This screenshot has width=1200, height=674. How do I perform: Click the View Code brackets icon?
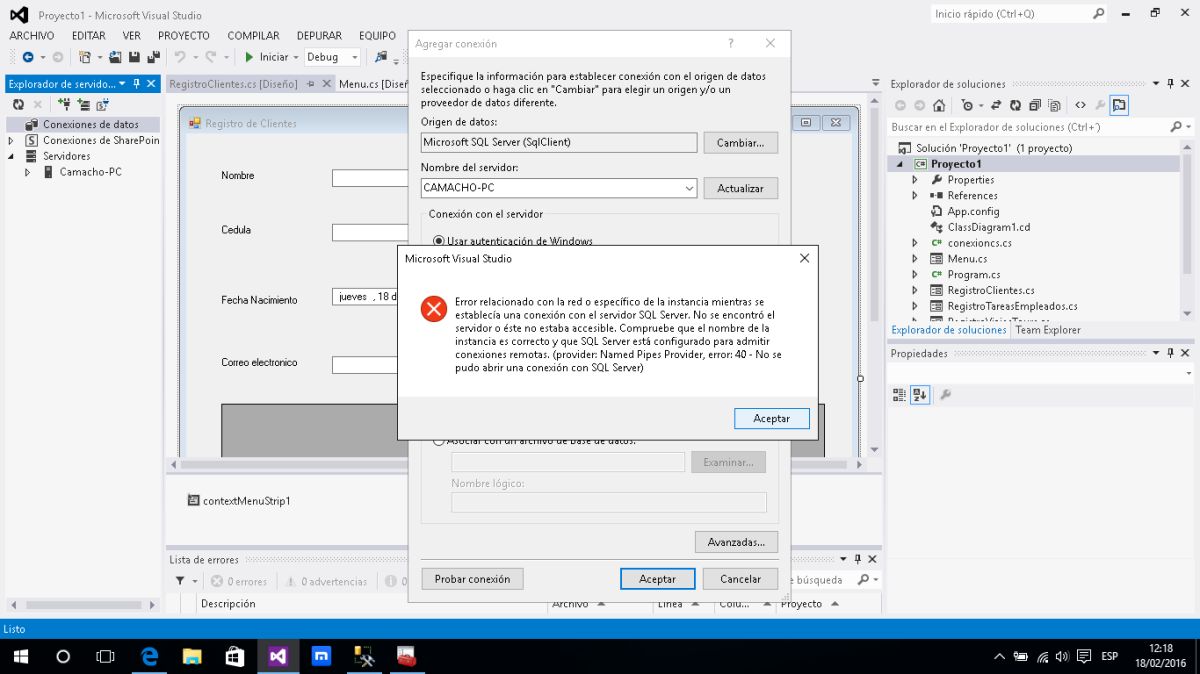coord(1081,105)
